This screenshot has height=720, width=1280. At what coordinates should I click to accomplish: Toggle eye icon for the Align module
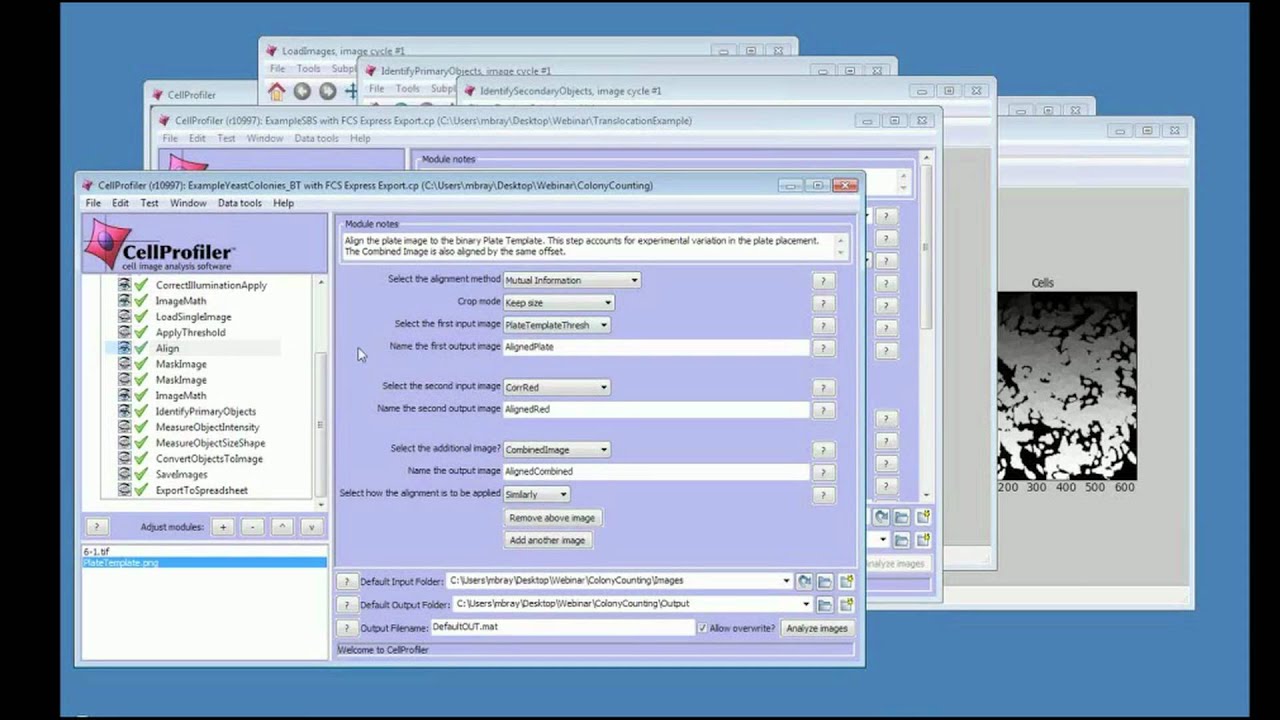pyautogui.click(x=125, y=348)
